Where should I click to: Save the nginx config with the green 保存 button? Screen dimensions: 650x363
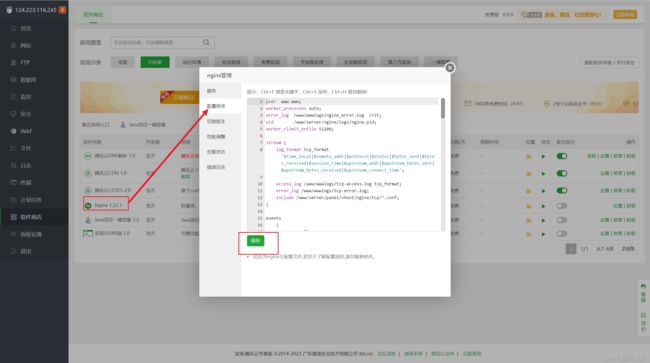tap(255, 241)
